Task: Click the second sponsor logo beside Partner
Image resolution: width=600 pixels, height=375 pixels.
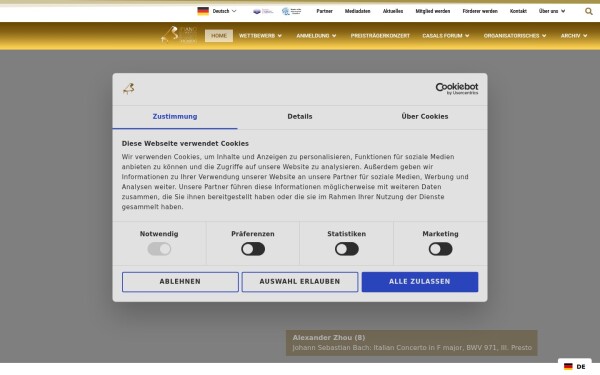Action: tap(291, 11)
